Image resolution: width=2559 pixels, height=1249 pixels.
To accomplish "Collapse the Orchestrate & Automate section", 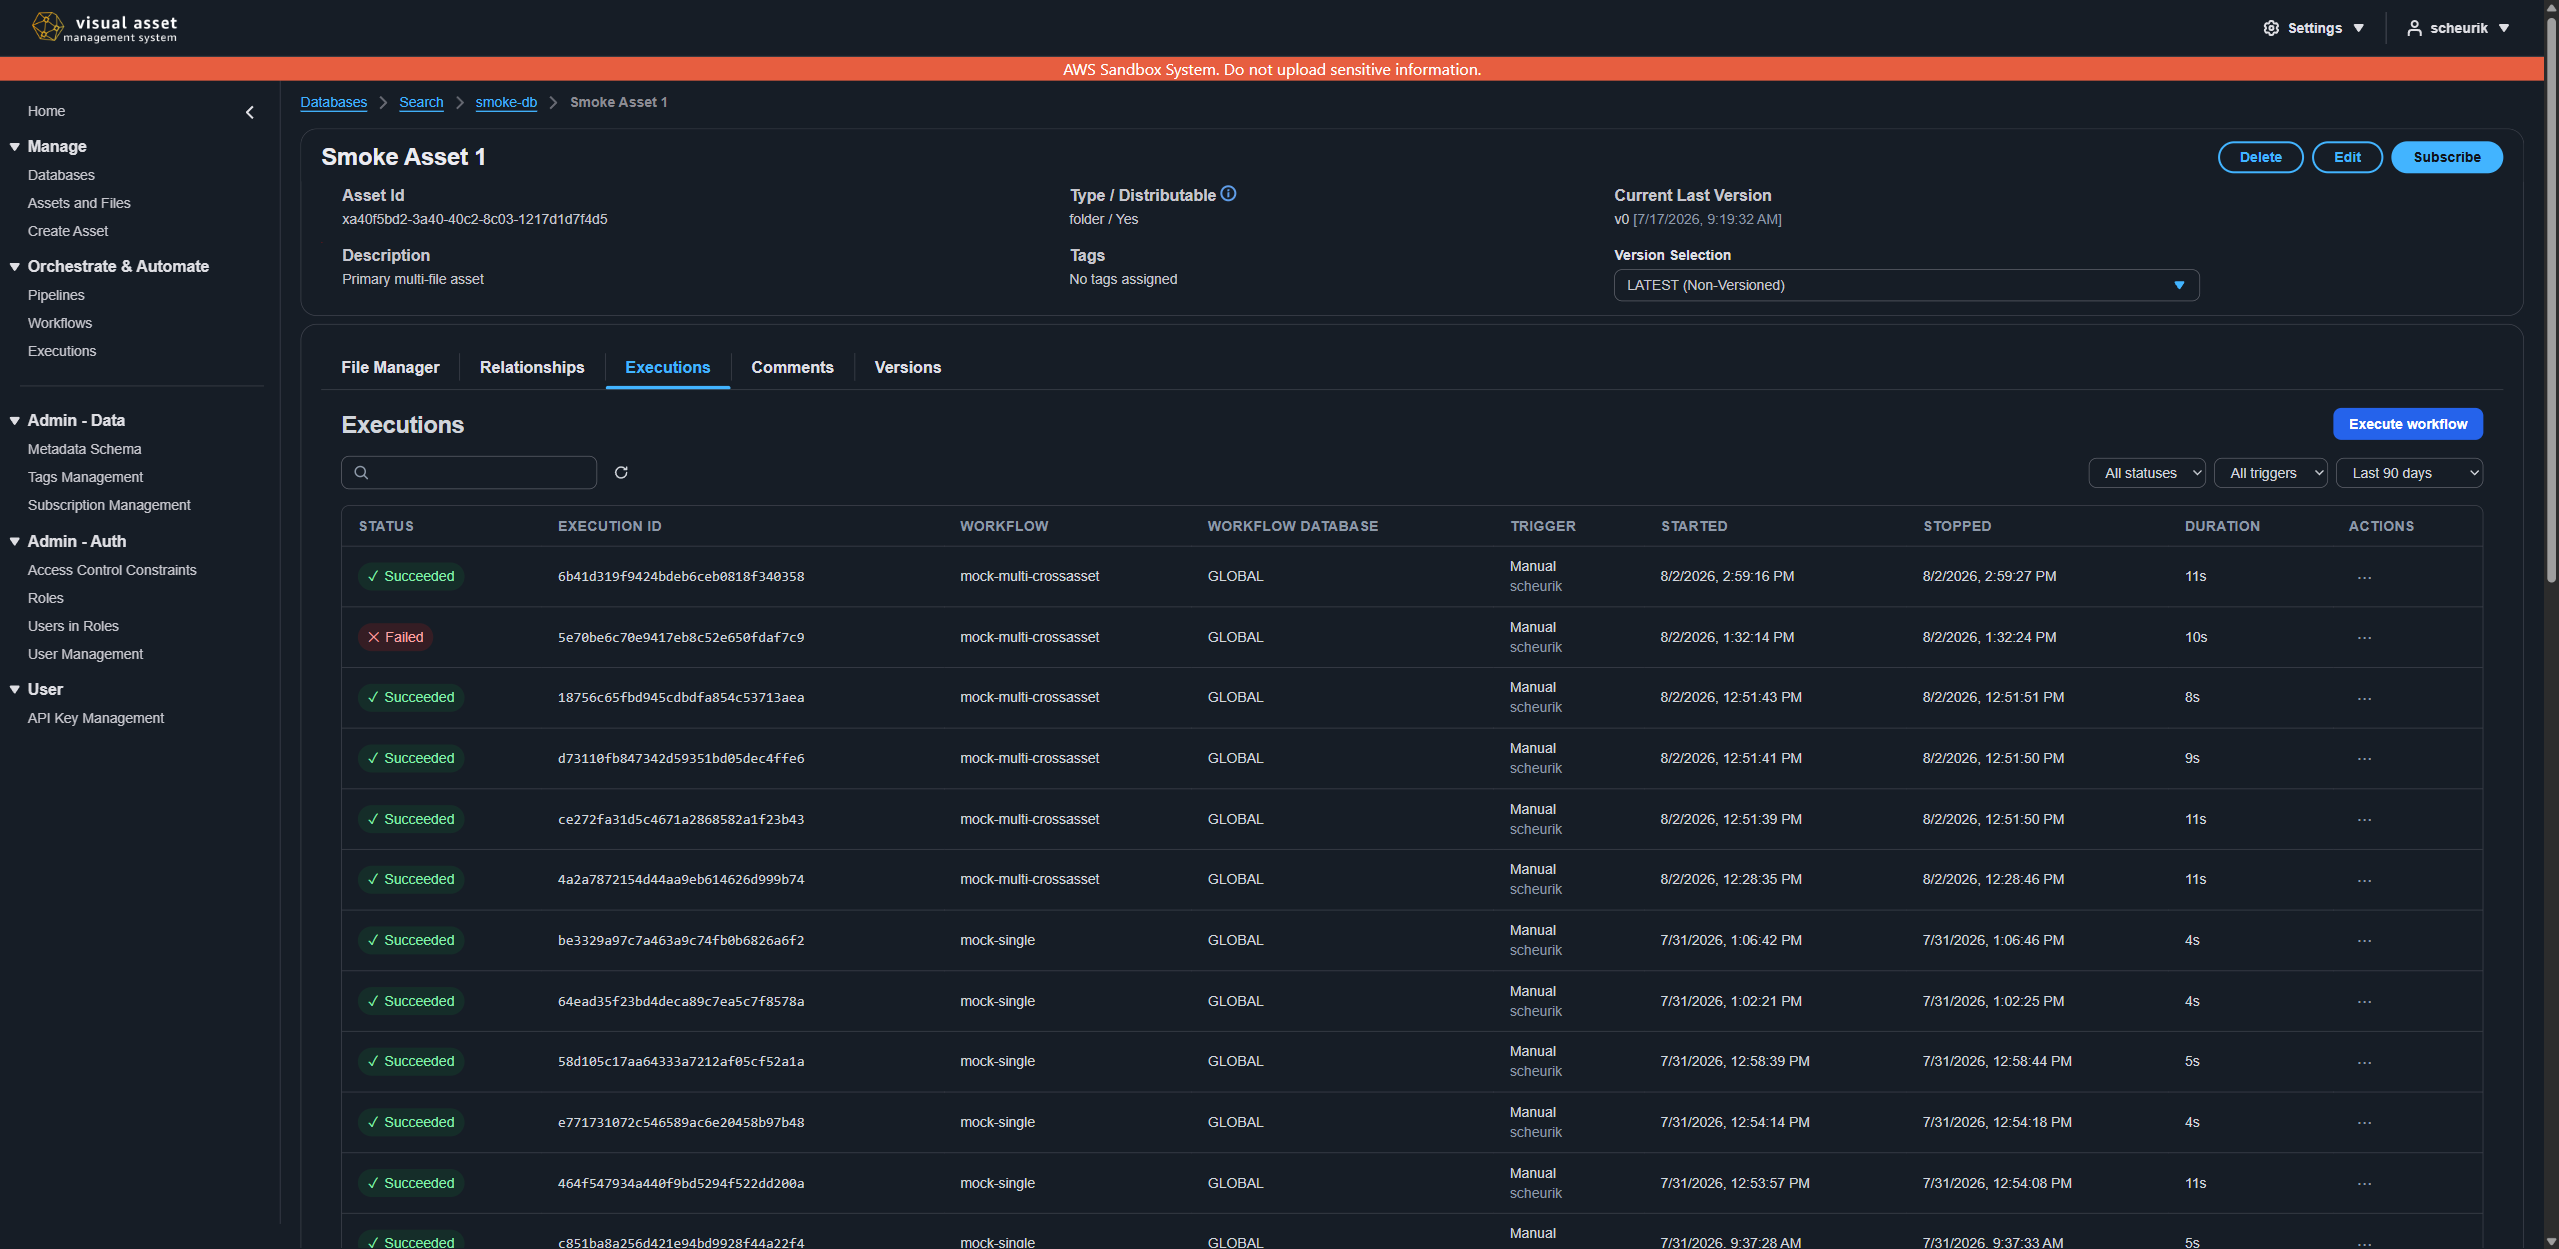I will coord(15,267).
